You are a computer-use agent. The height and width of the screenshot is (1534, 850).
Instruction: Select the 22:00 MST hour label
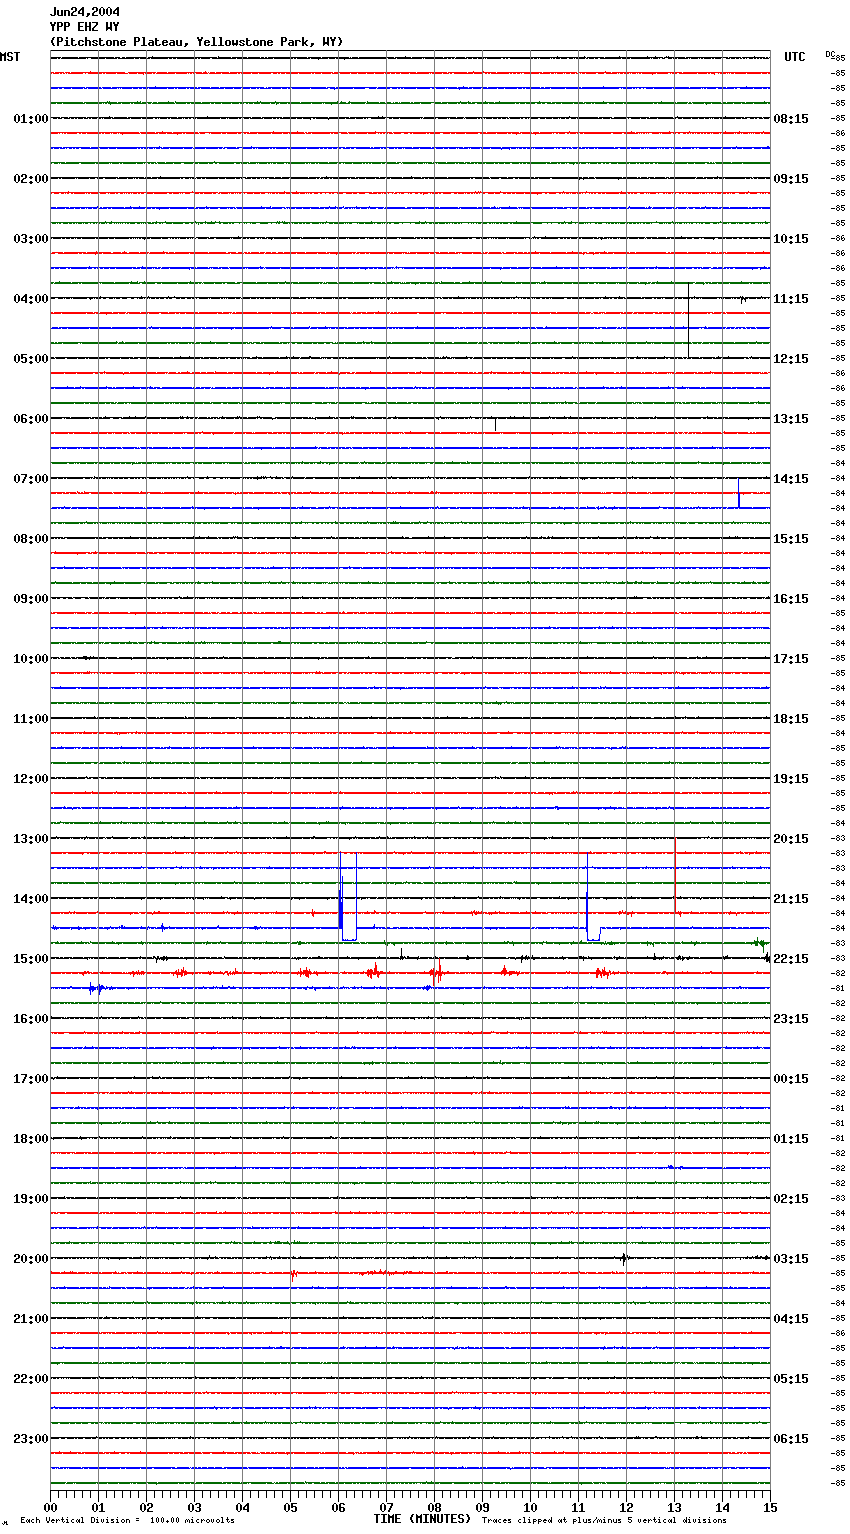click(x=31, y=1379)
